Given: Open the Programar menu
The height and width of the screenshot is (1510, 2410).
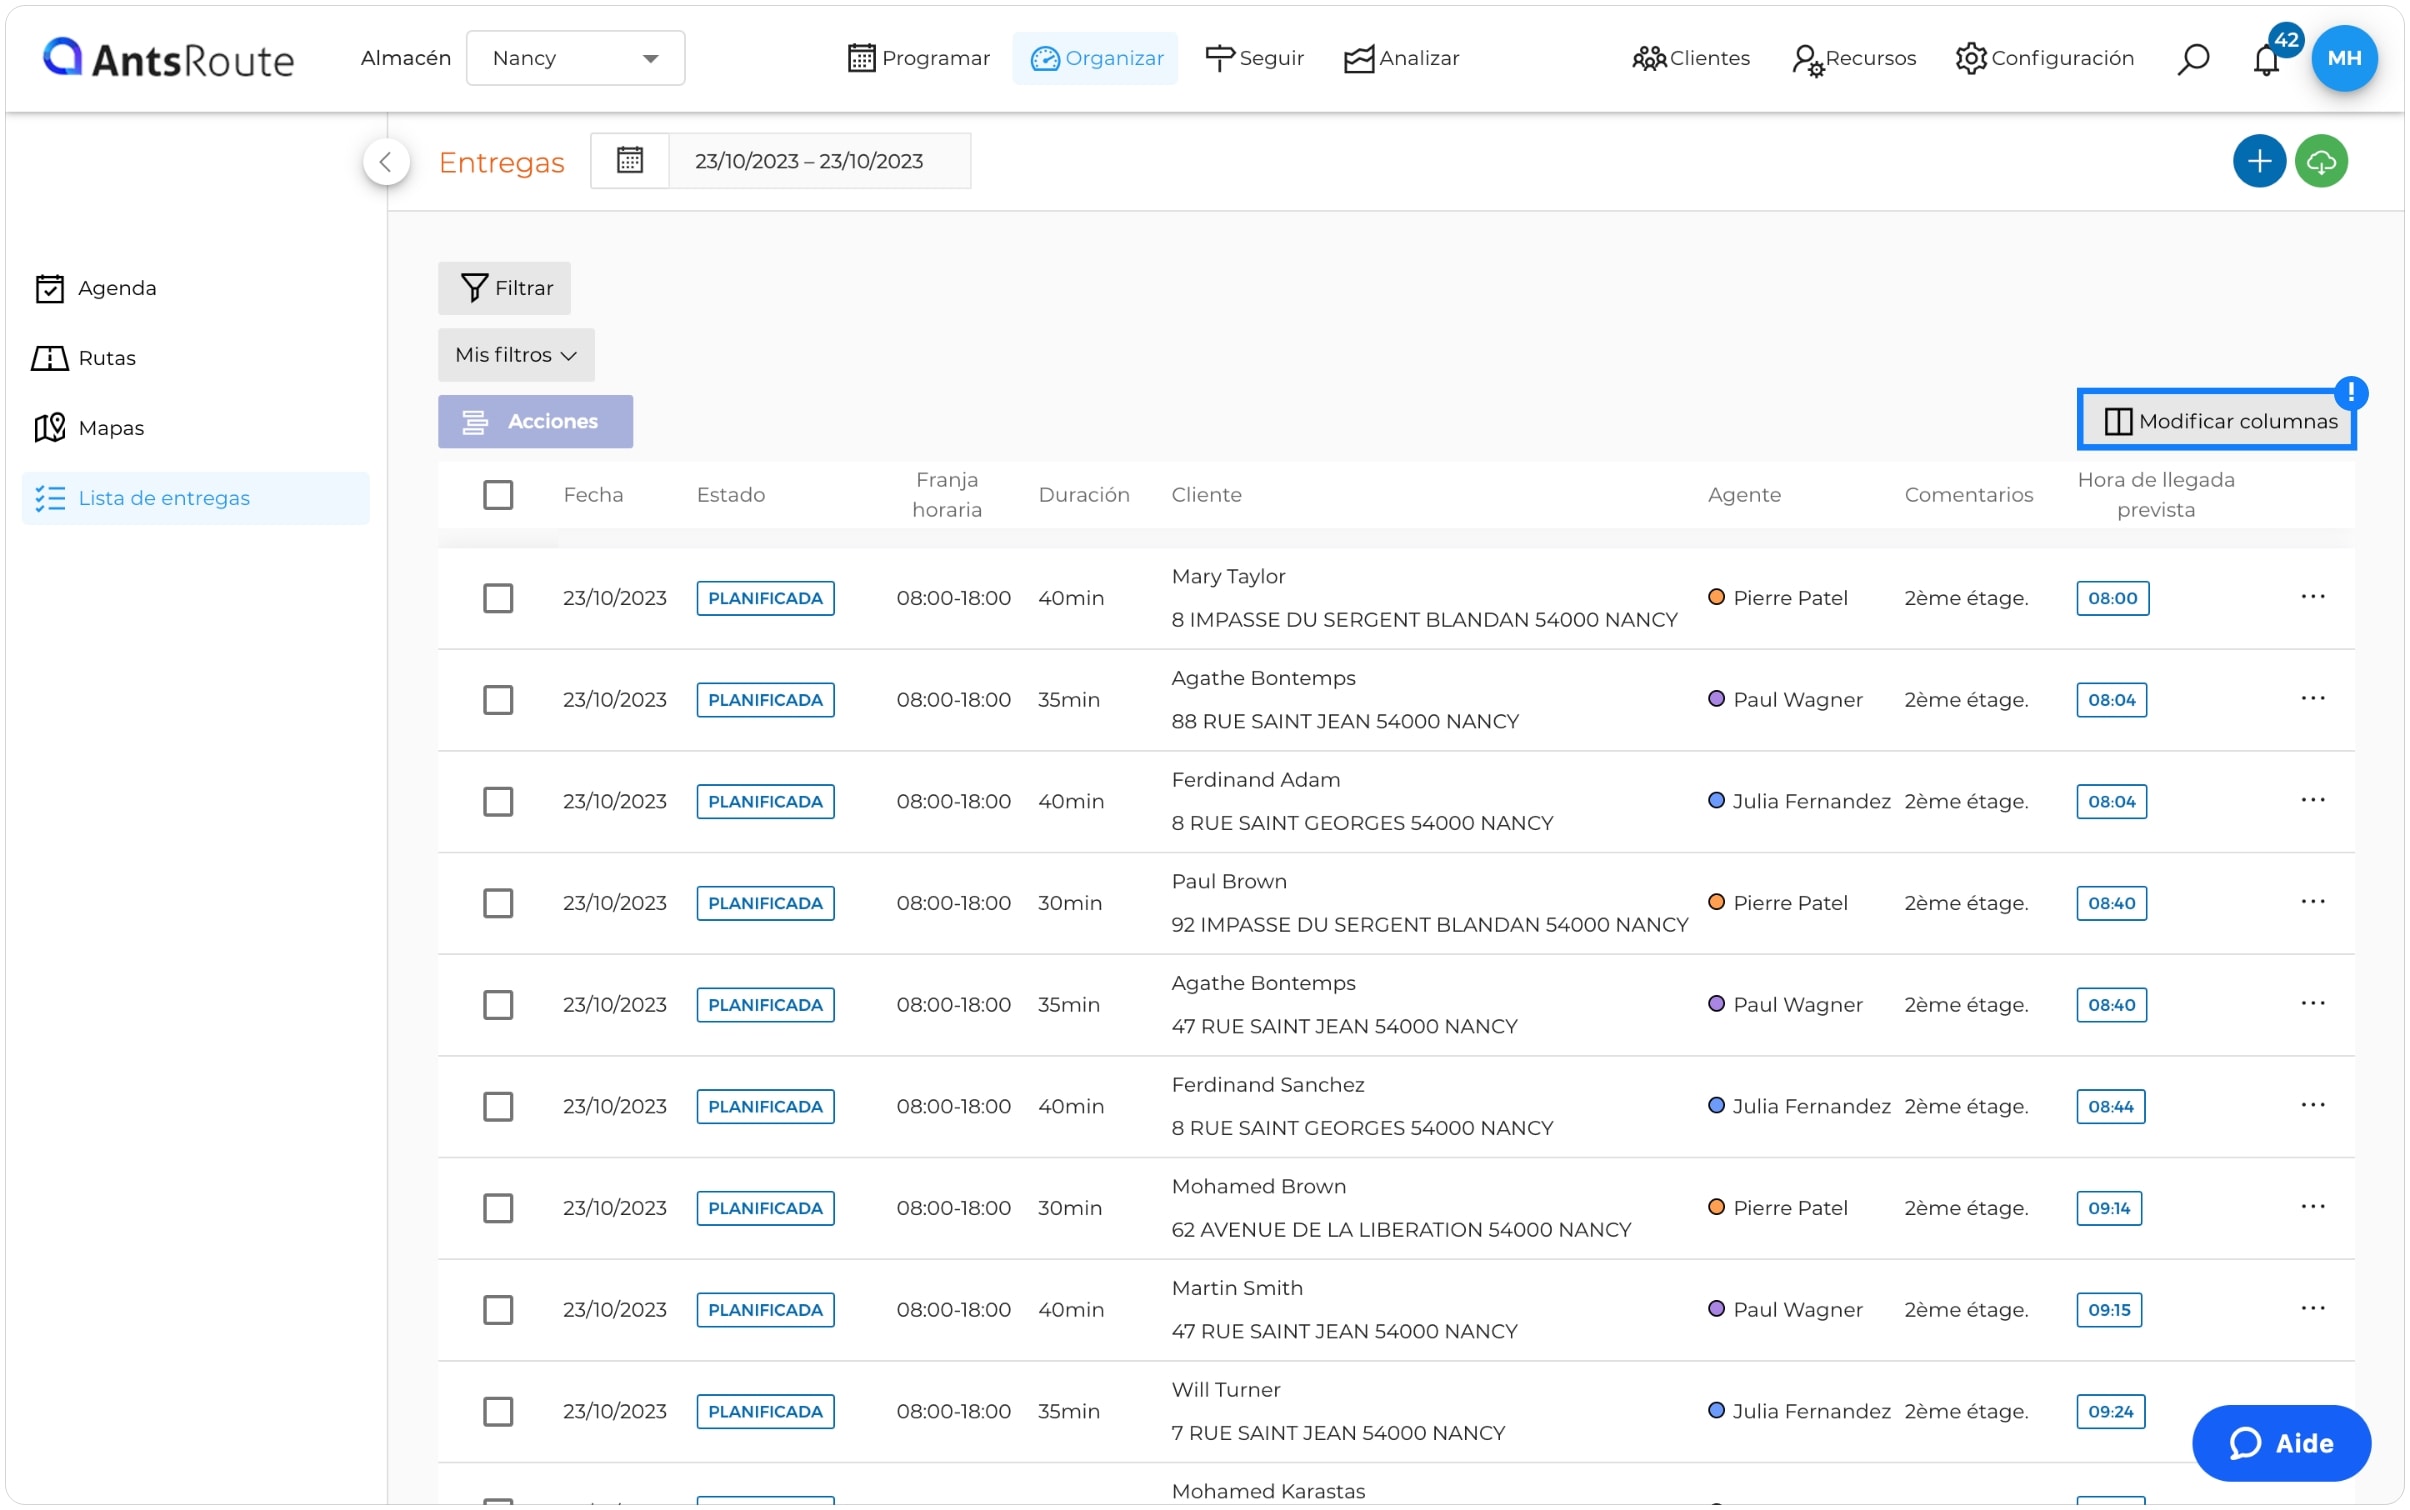Looking at the screenshot, I should 918,58.
